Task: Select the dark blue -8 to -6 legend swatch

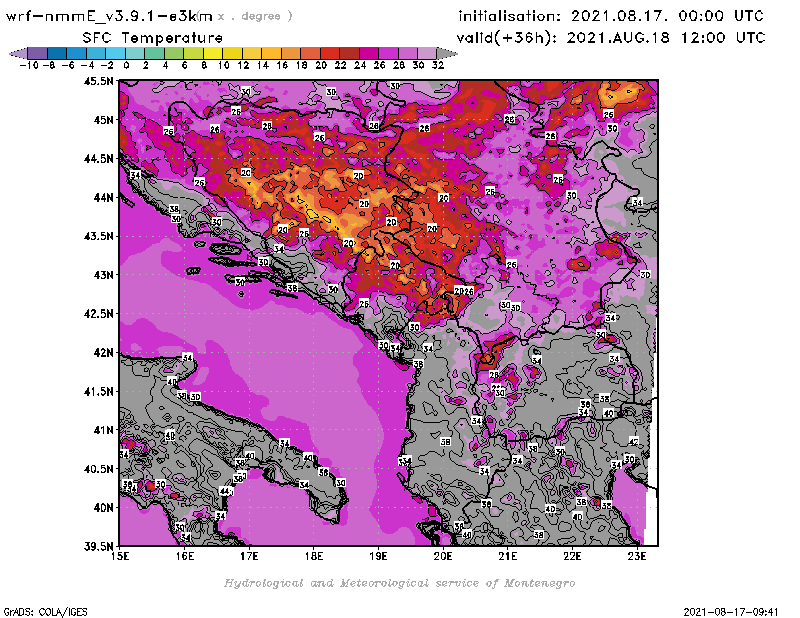Action: click(57, 54)
